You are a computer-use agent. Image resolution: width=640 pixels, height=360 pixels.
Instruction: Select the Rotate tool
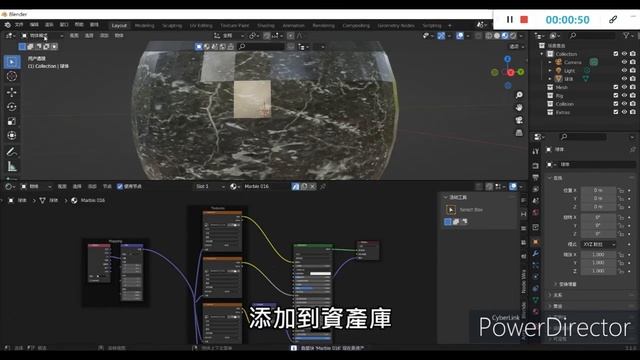pyautogui.click(x=12, y=107)
